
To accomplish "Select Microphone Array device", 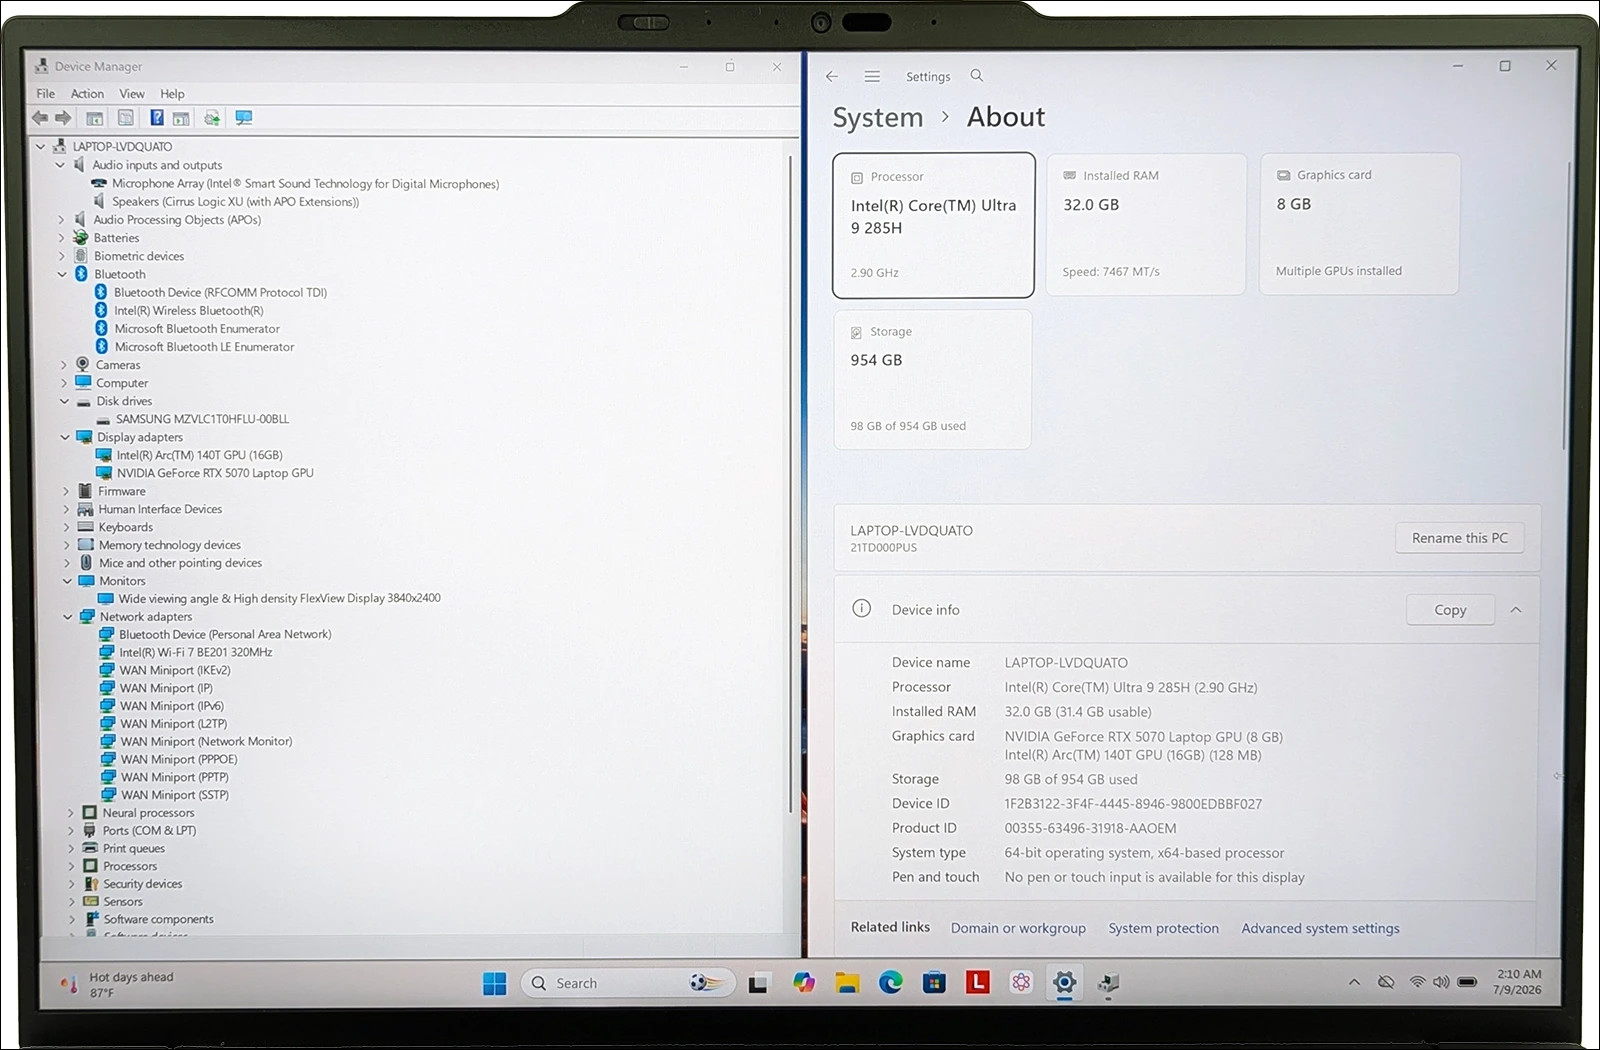I will click(x=305, y=184).
